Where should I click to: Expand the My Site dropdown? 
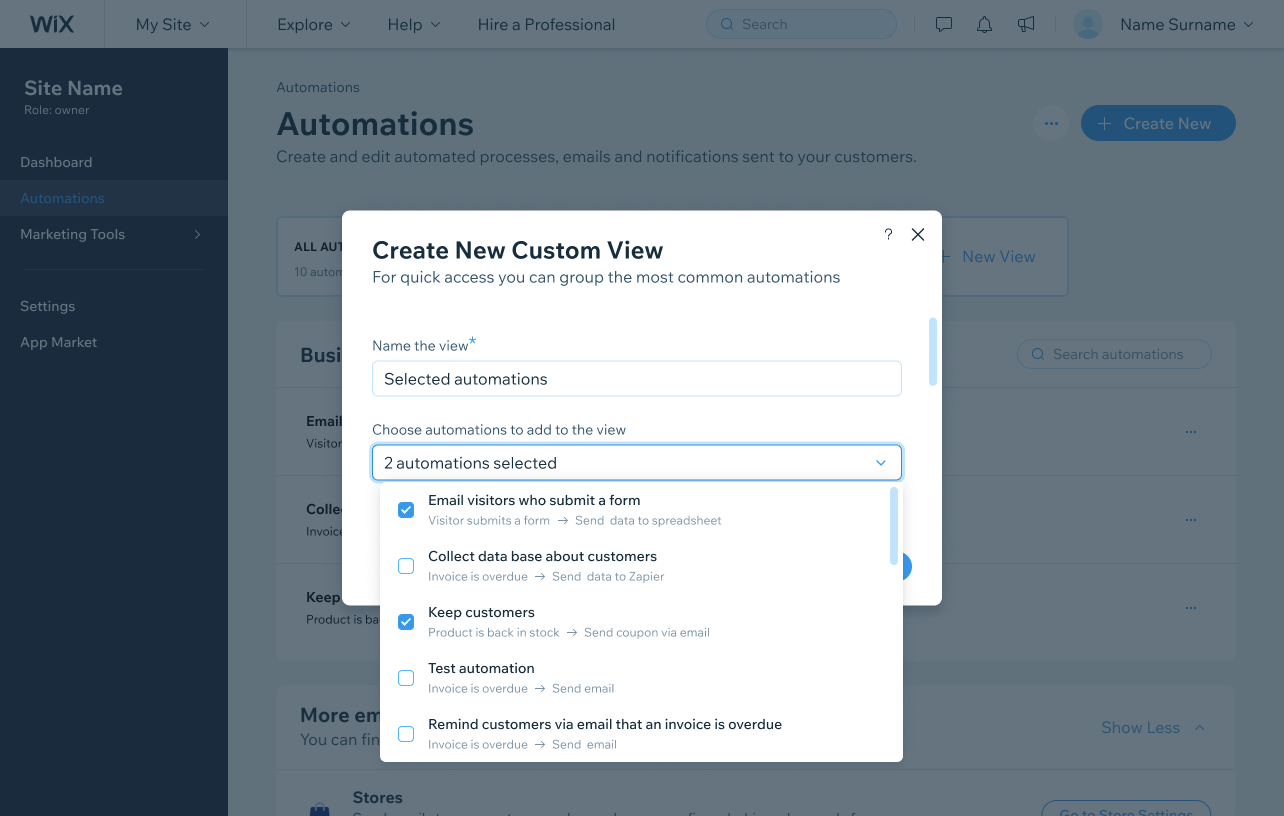[x=174, y=24]
